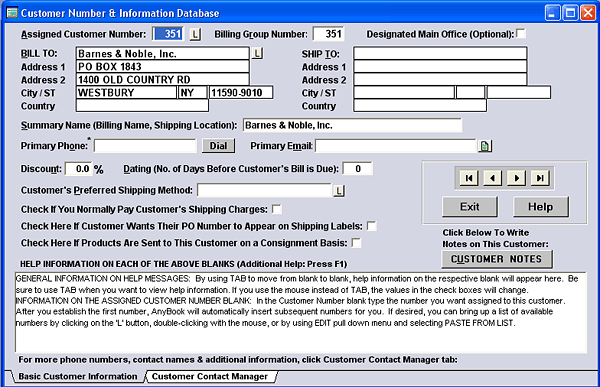Screen dimensions: 600x387
Task: Click the Primary Phone field
Action: pyautogui.click(x=145, y=146)
